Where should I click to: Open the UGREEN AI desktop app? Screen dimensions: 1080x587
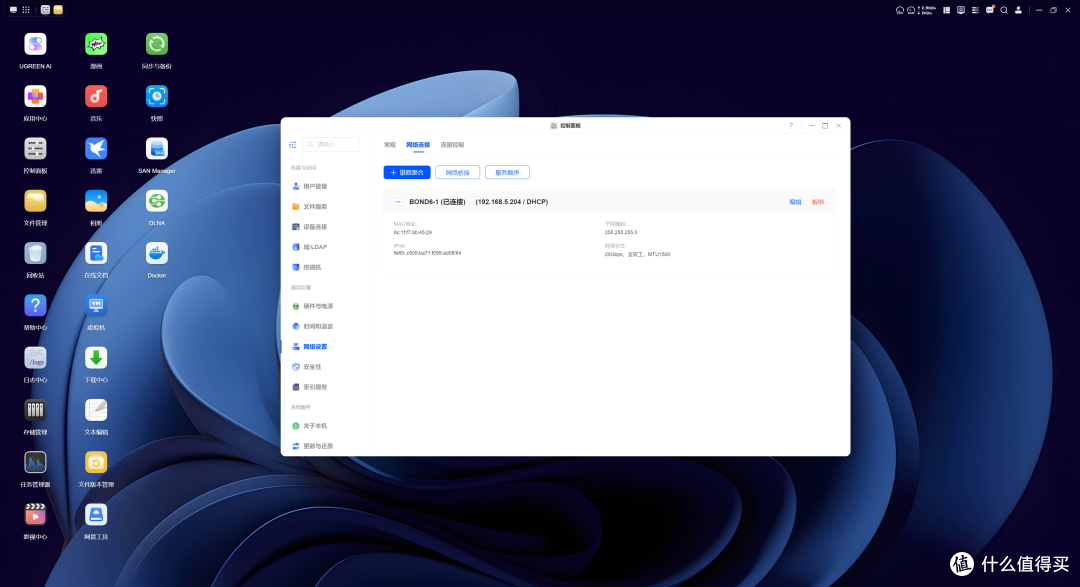pyautogui.click(x=35, y=44)
